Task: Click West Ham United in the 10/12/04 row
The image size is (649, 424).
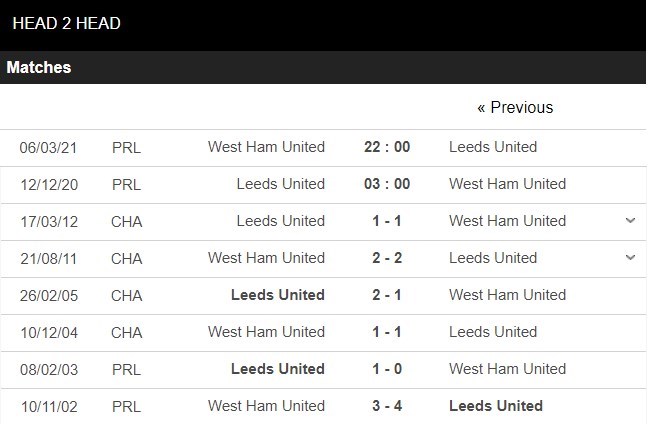Action: (x=266, y=331)
